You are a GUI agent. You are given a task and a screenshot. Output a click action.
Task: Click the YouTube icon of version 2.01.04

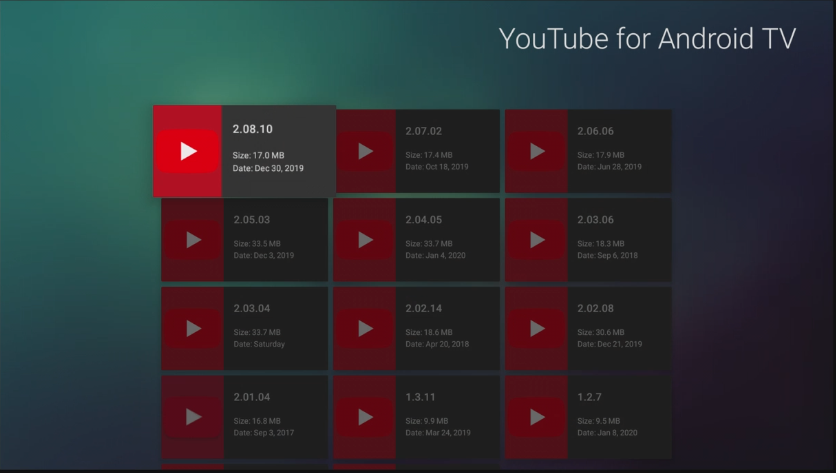(x=192, y=416)
